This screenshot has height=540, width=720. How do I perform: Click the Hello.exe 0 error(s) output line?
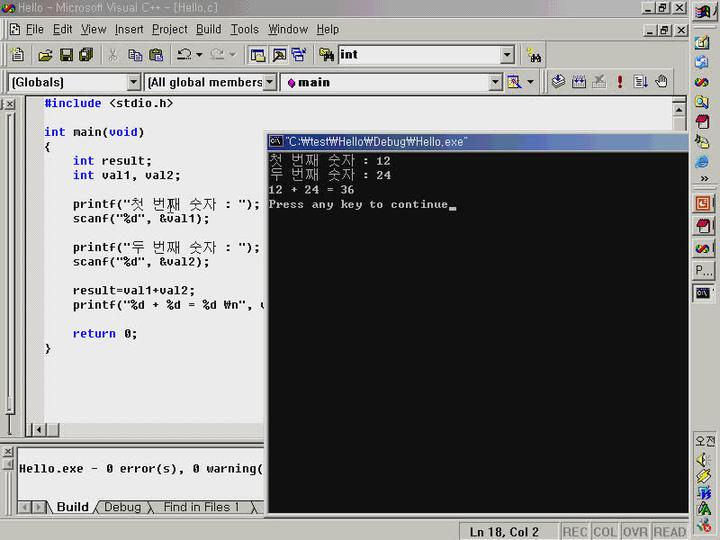coord(141,468)
